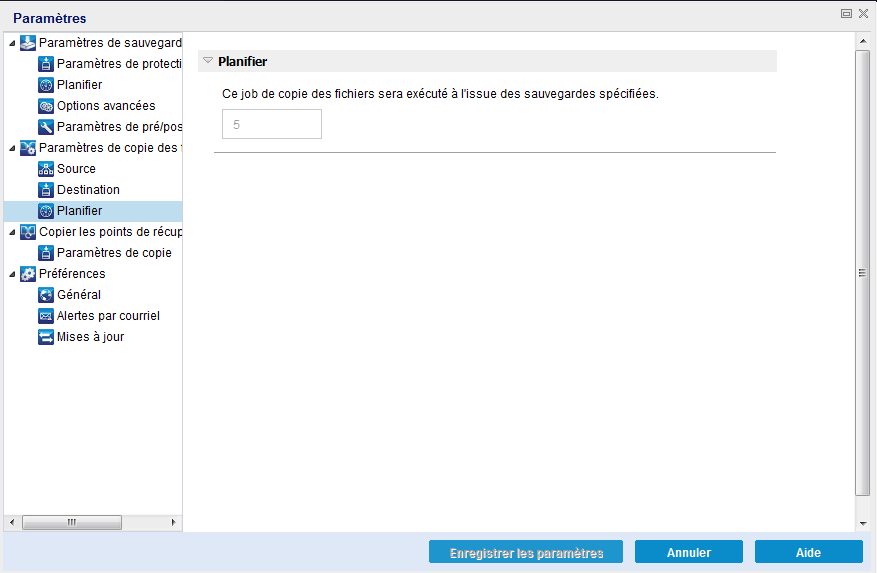Collapse the Planifier section header triangle
877x573 pixels.
coord(208,61)
